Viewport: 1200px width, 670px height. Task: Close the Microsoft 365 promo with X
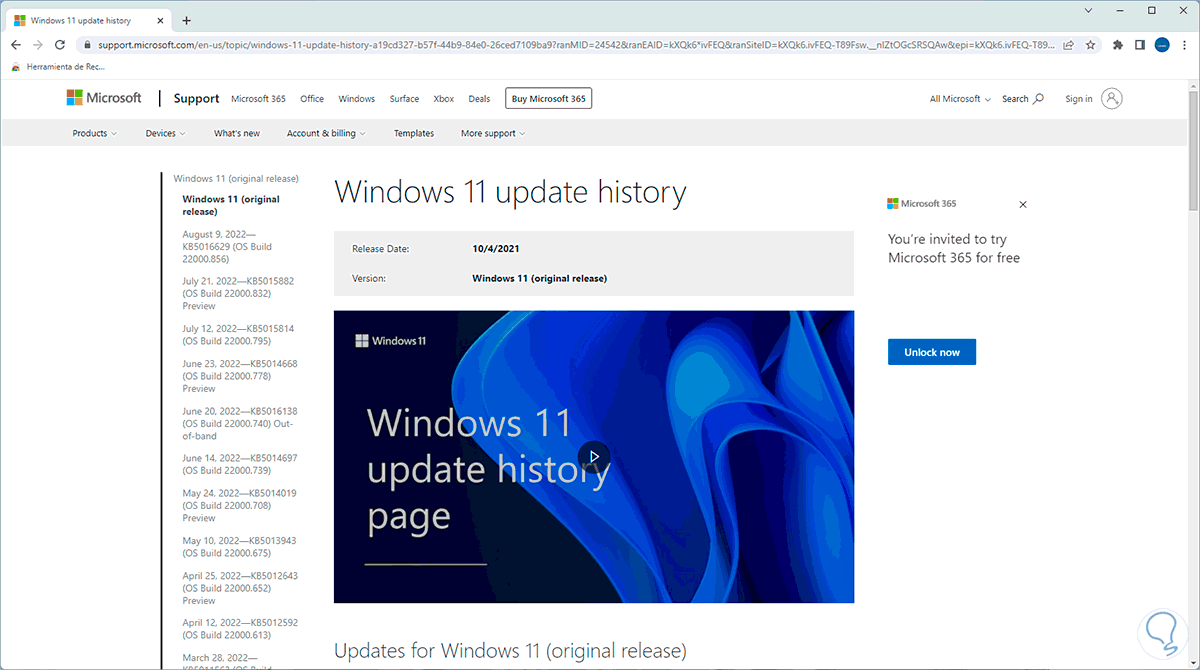click(x=1022, y=204)
